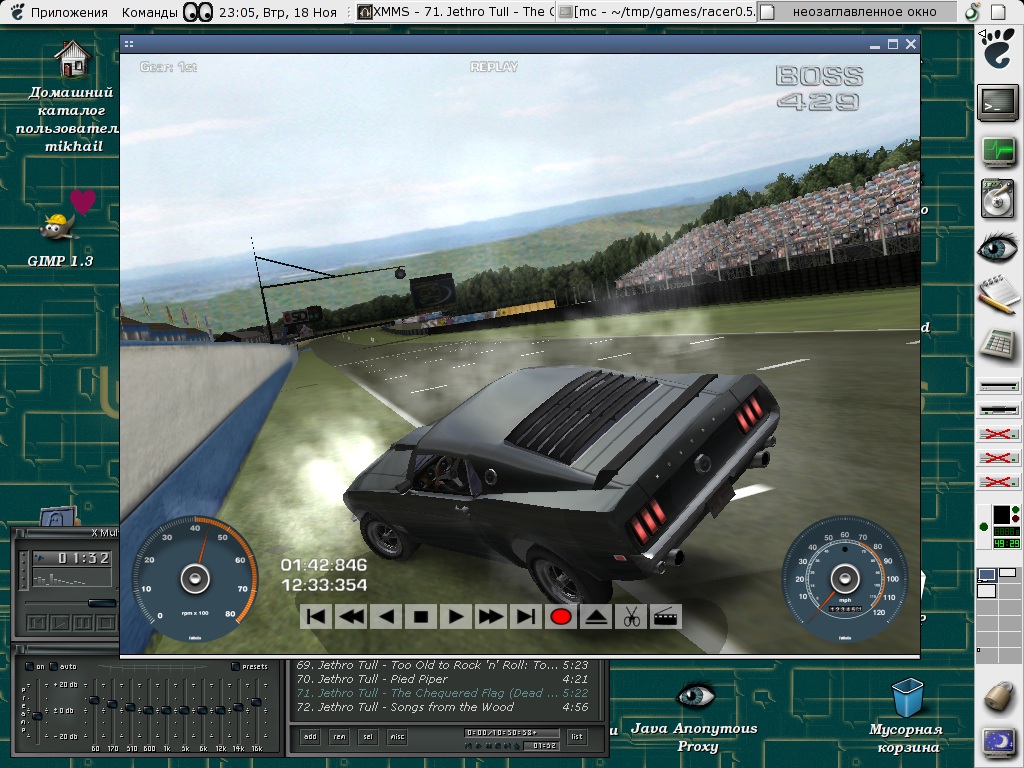Click the camera icon in replay bar
This screenshot has height=768, width=1024.
(665, 617)
